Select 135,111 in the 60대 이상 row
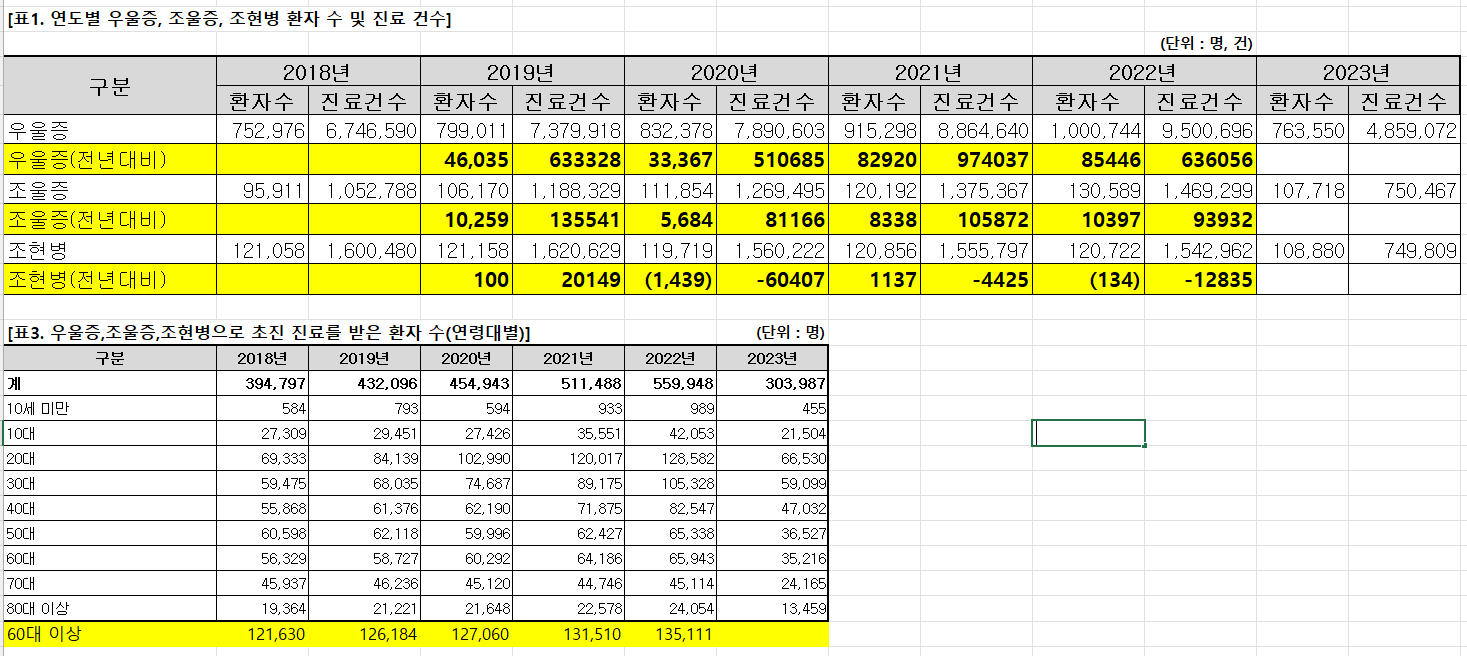1467x656 pixels. pyautogui.click(x=671, y=634)
